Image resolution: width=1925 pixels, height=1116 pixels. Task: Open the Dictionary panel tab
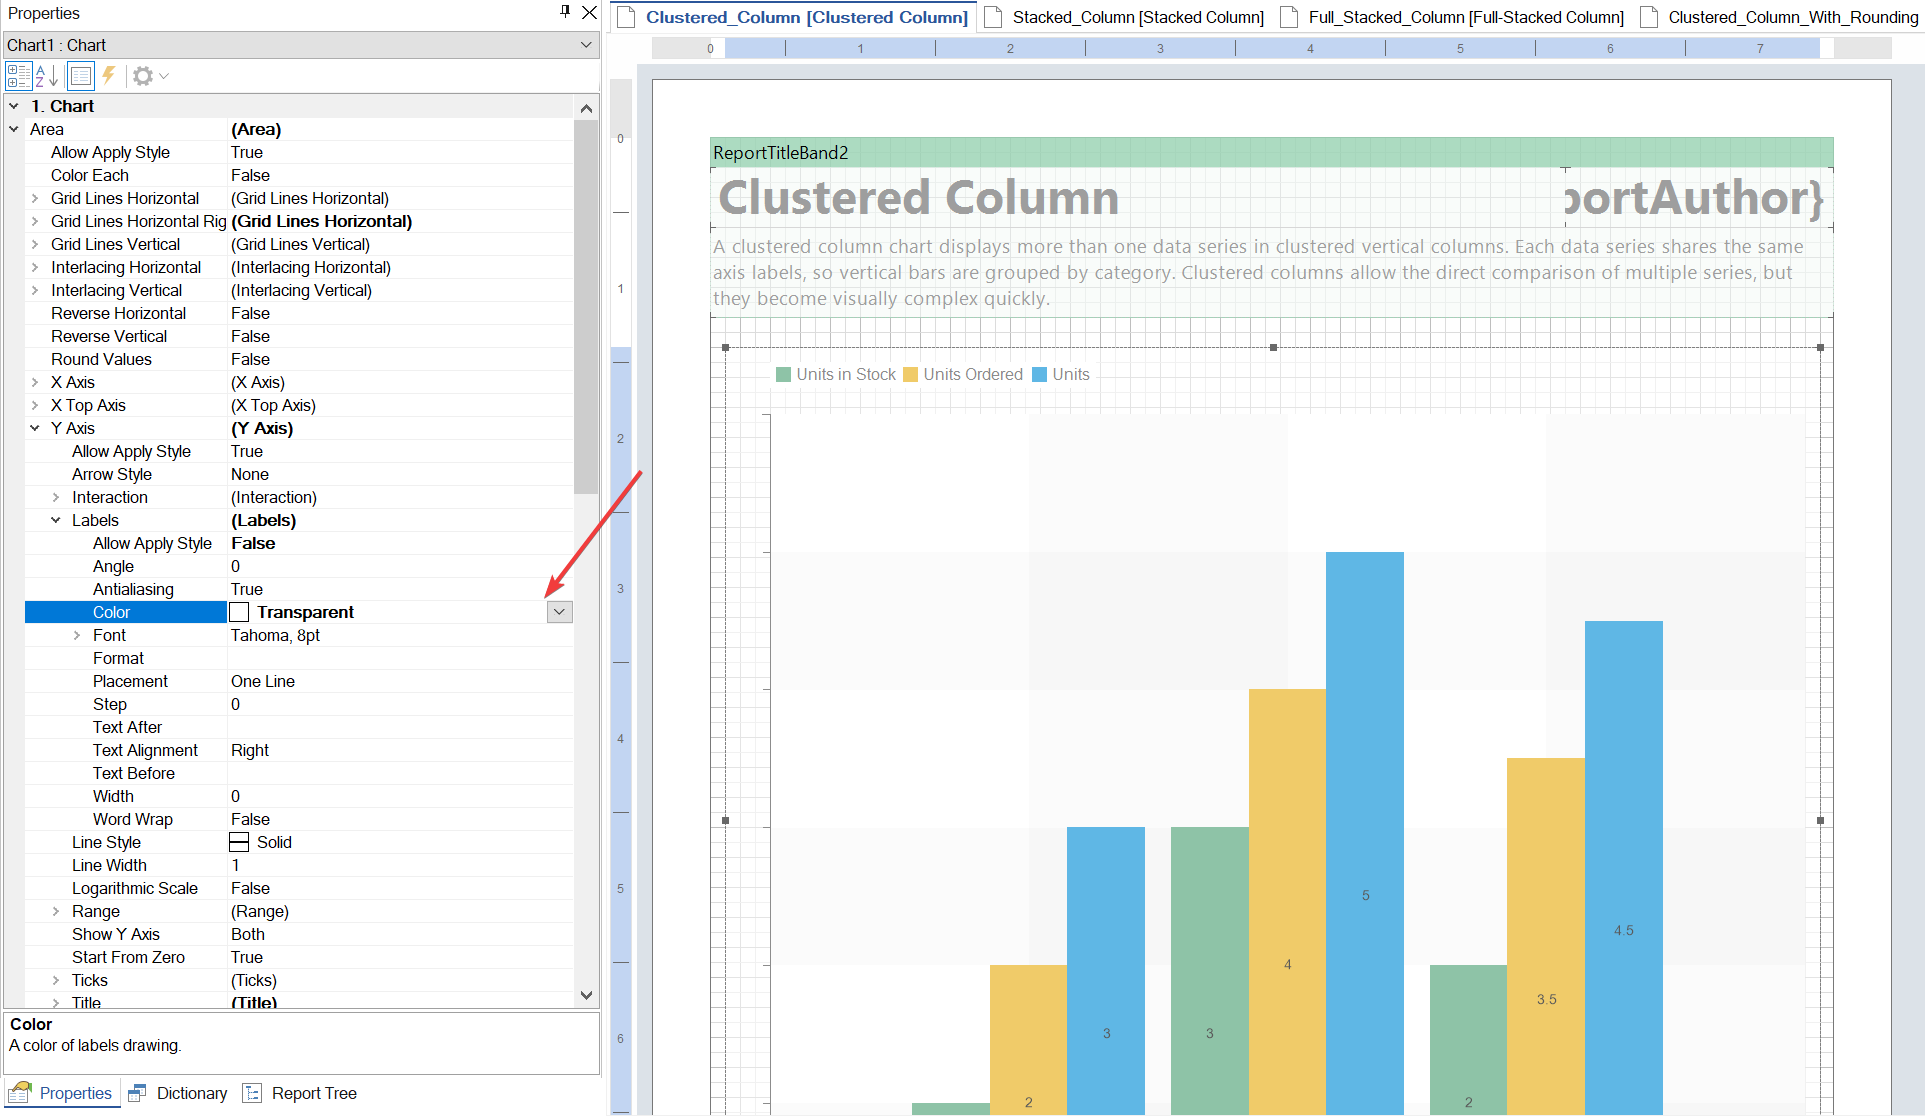point(179,1093)
